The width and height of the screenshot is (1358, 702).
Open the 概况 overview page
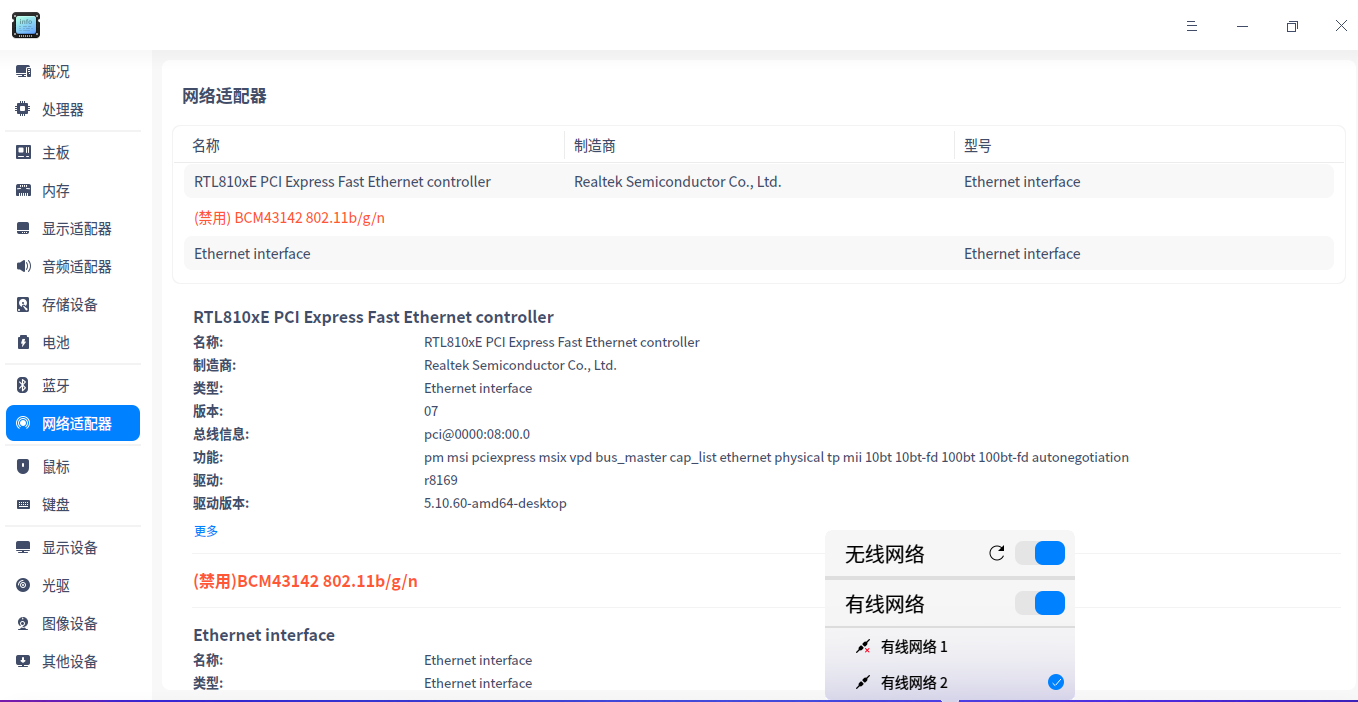click(73, 72)
